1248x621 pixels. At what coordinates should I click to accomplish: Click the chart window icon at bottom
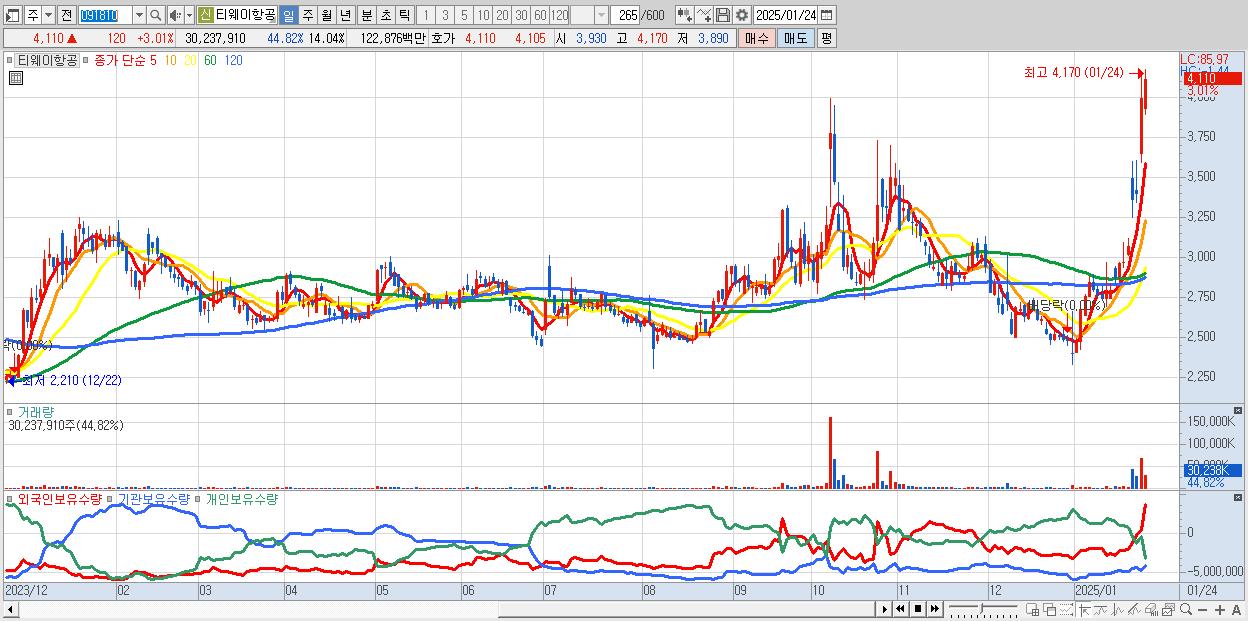coord(1169,609)
